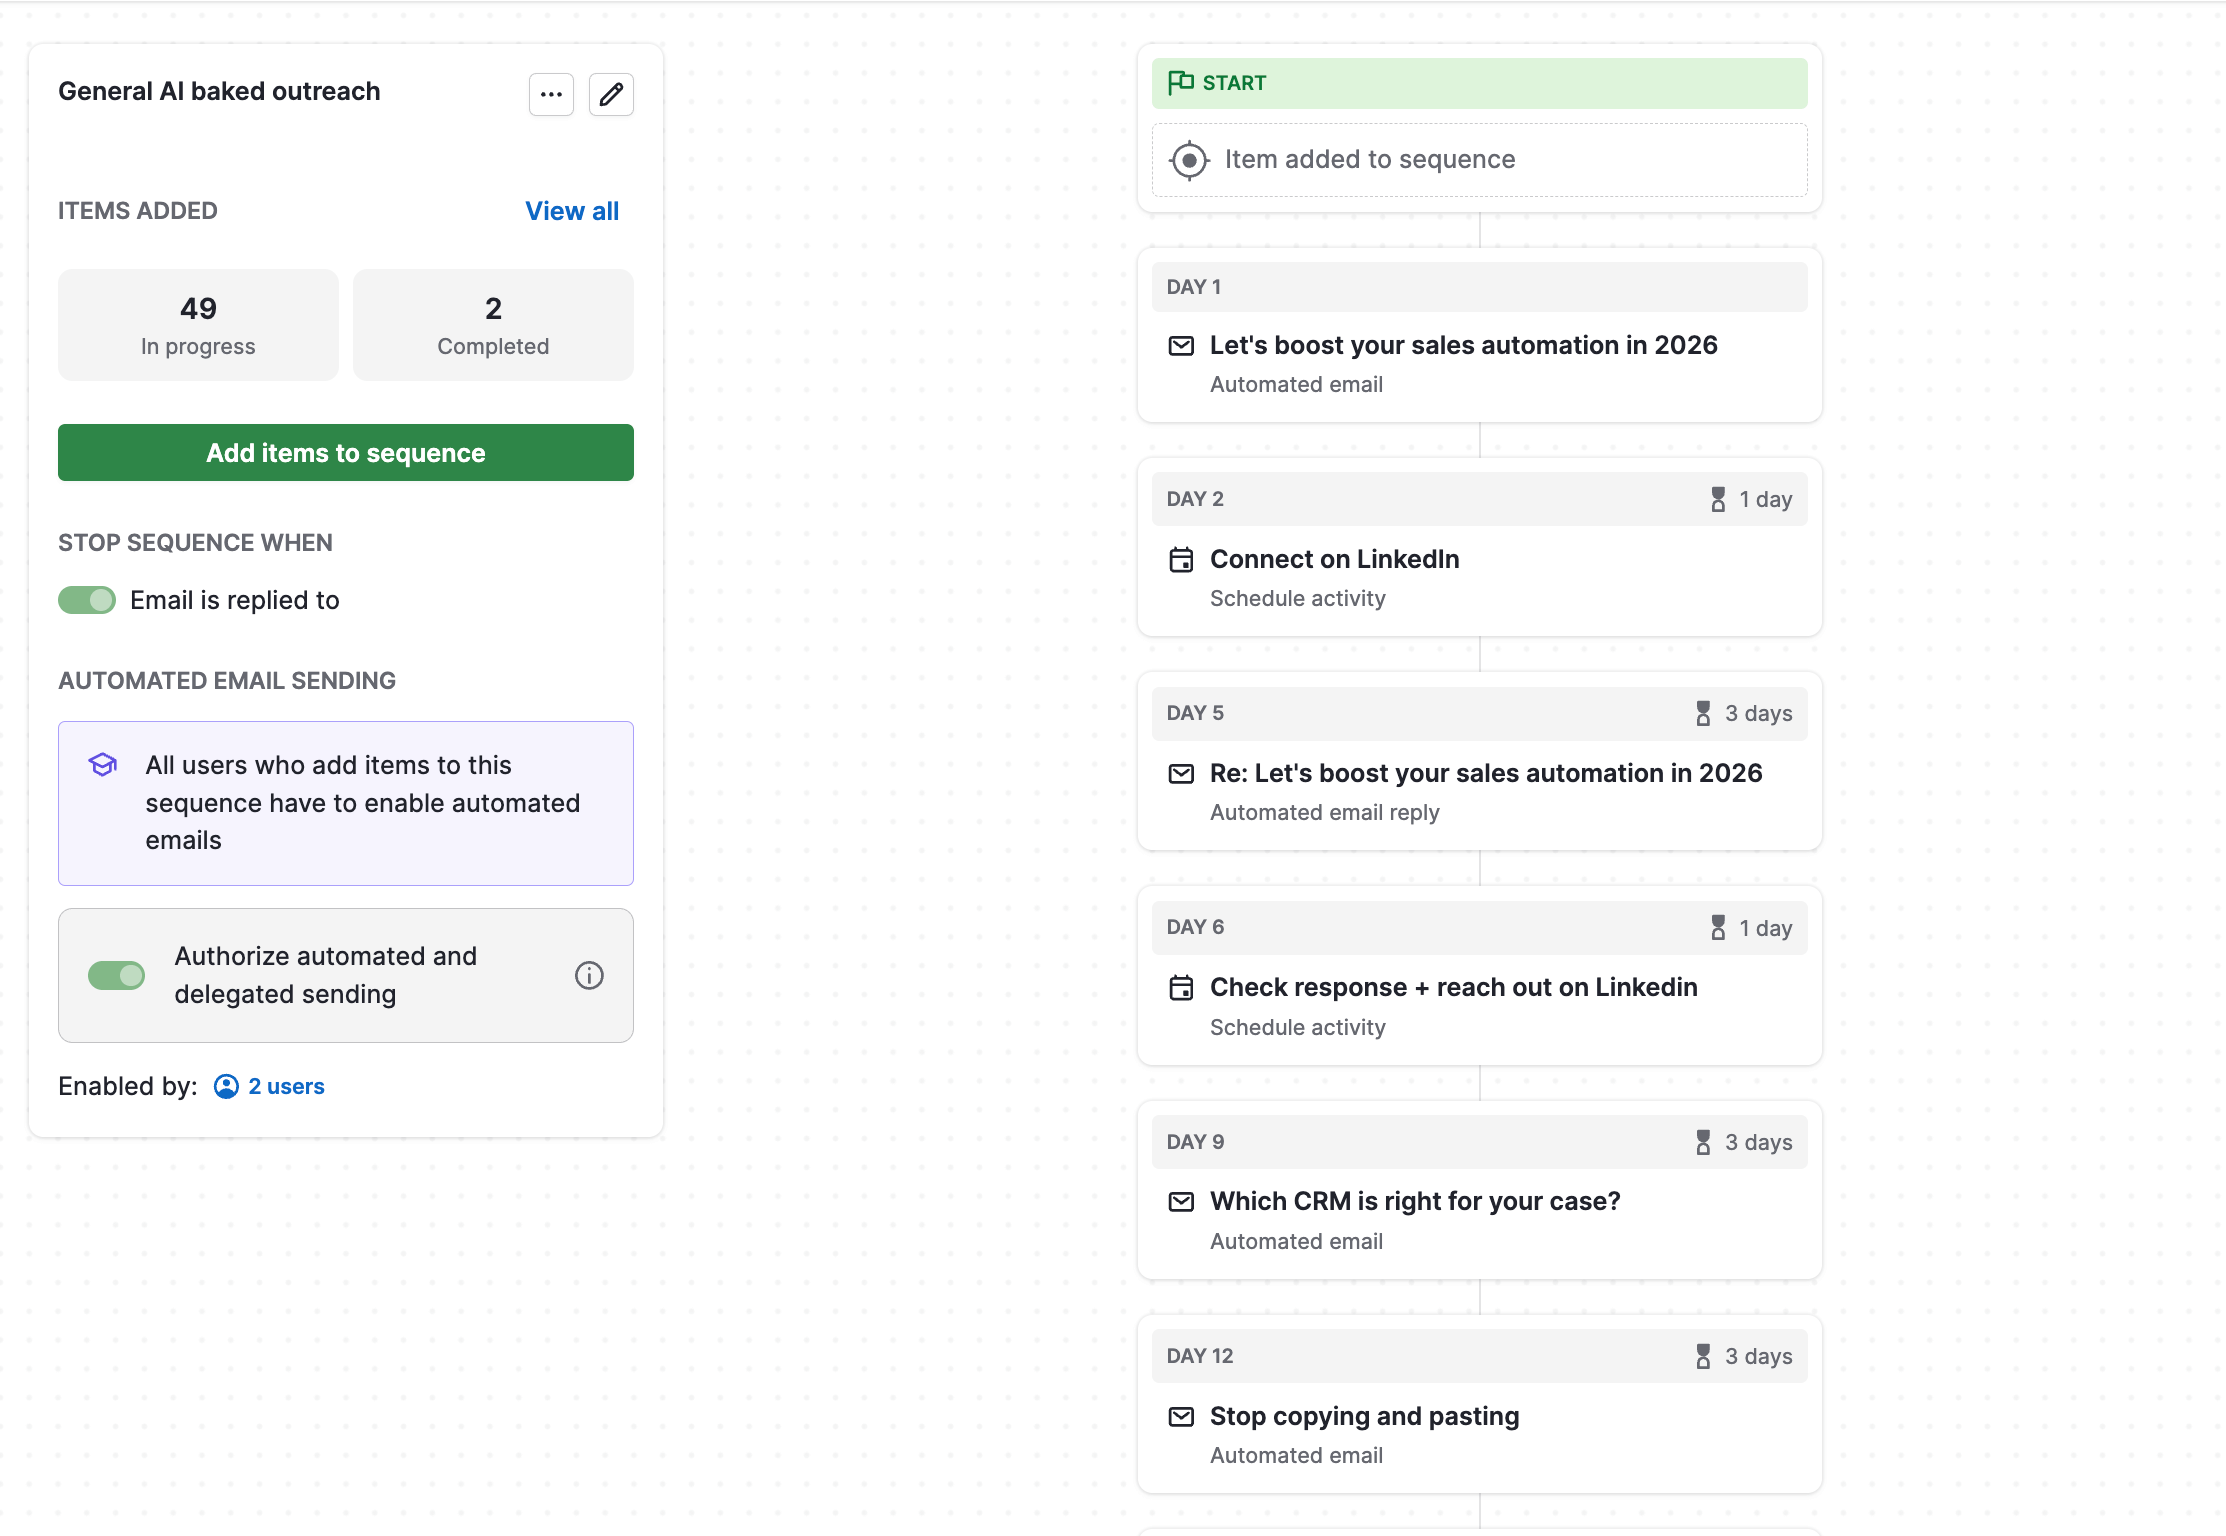The image size is (2226, 1536).
Task: Open the three-dot more options menu
Action: [551, 95]
